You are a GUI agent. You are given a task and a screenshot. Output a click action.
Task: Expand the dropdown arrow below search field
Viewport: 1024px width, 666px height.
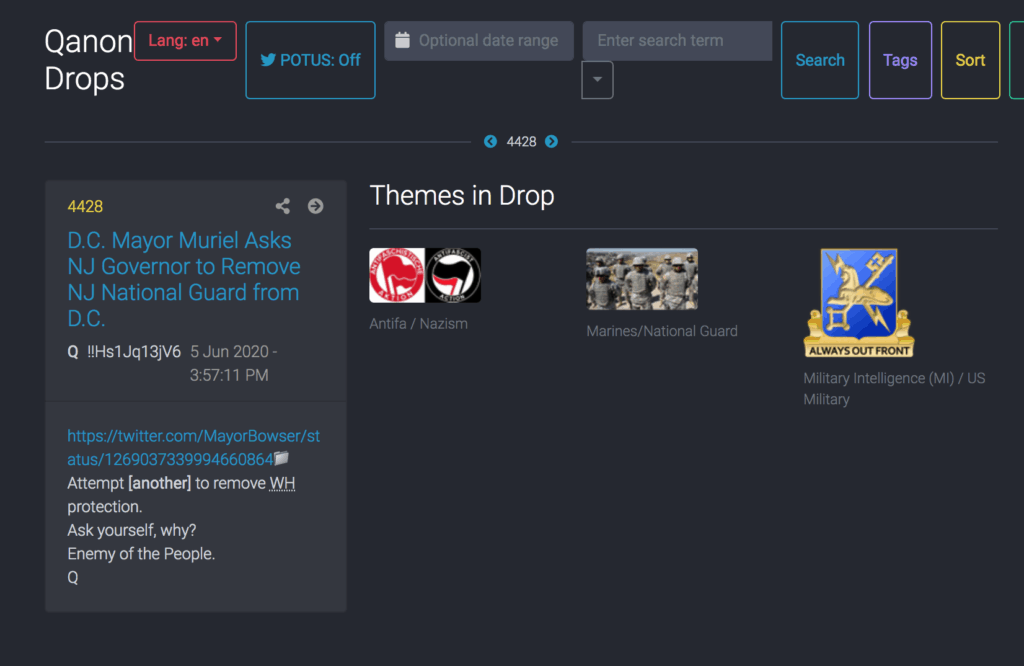point(597,80)
